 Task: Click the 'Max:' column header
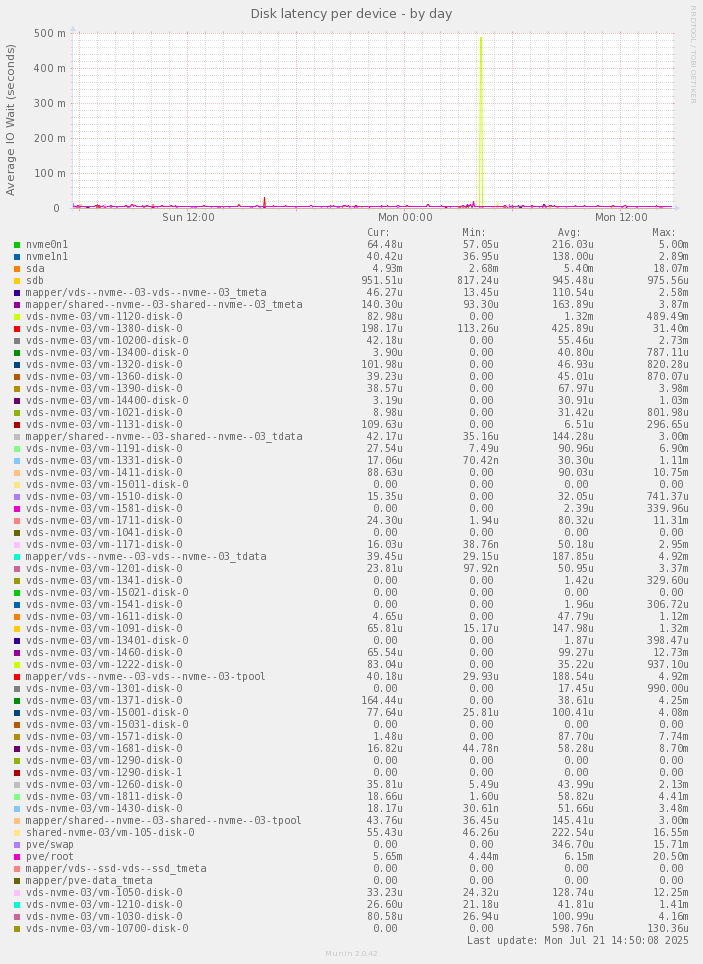coord(664,232)
